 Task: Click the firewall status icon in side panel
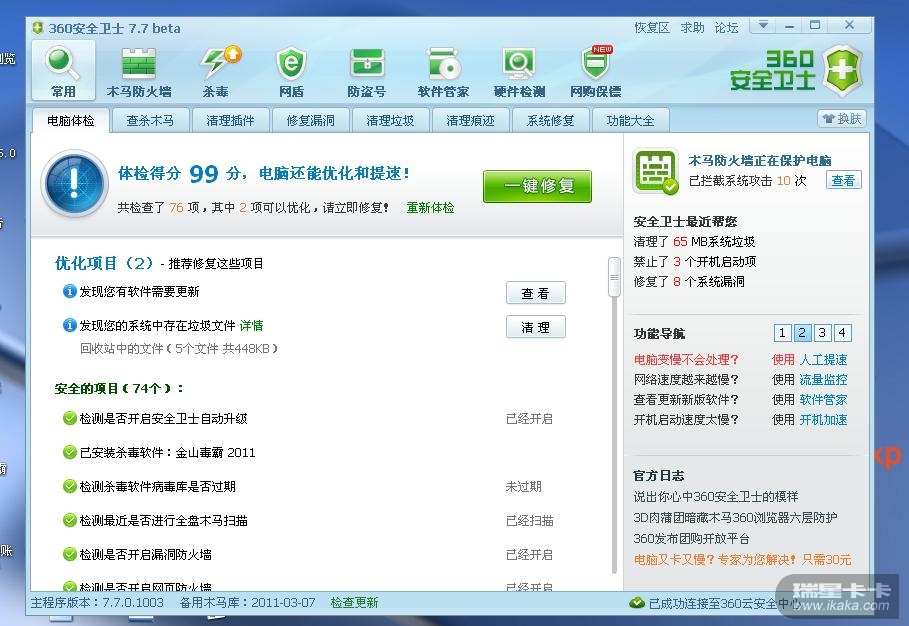pyautogui.click(x=656, y=171)
